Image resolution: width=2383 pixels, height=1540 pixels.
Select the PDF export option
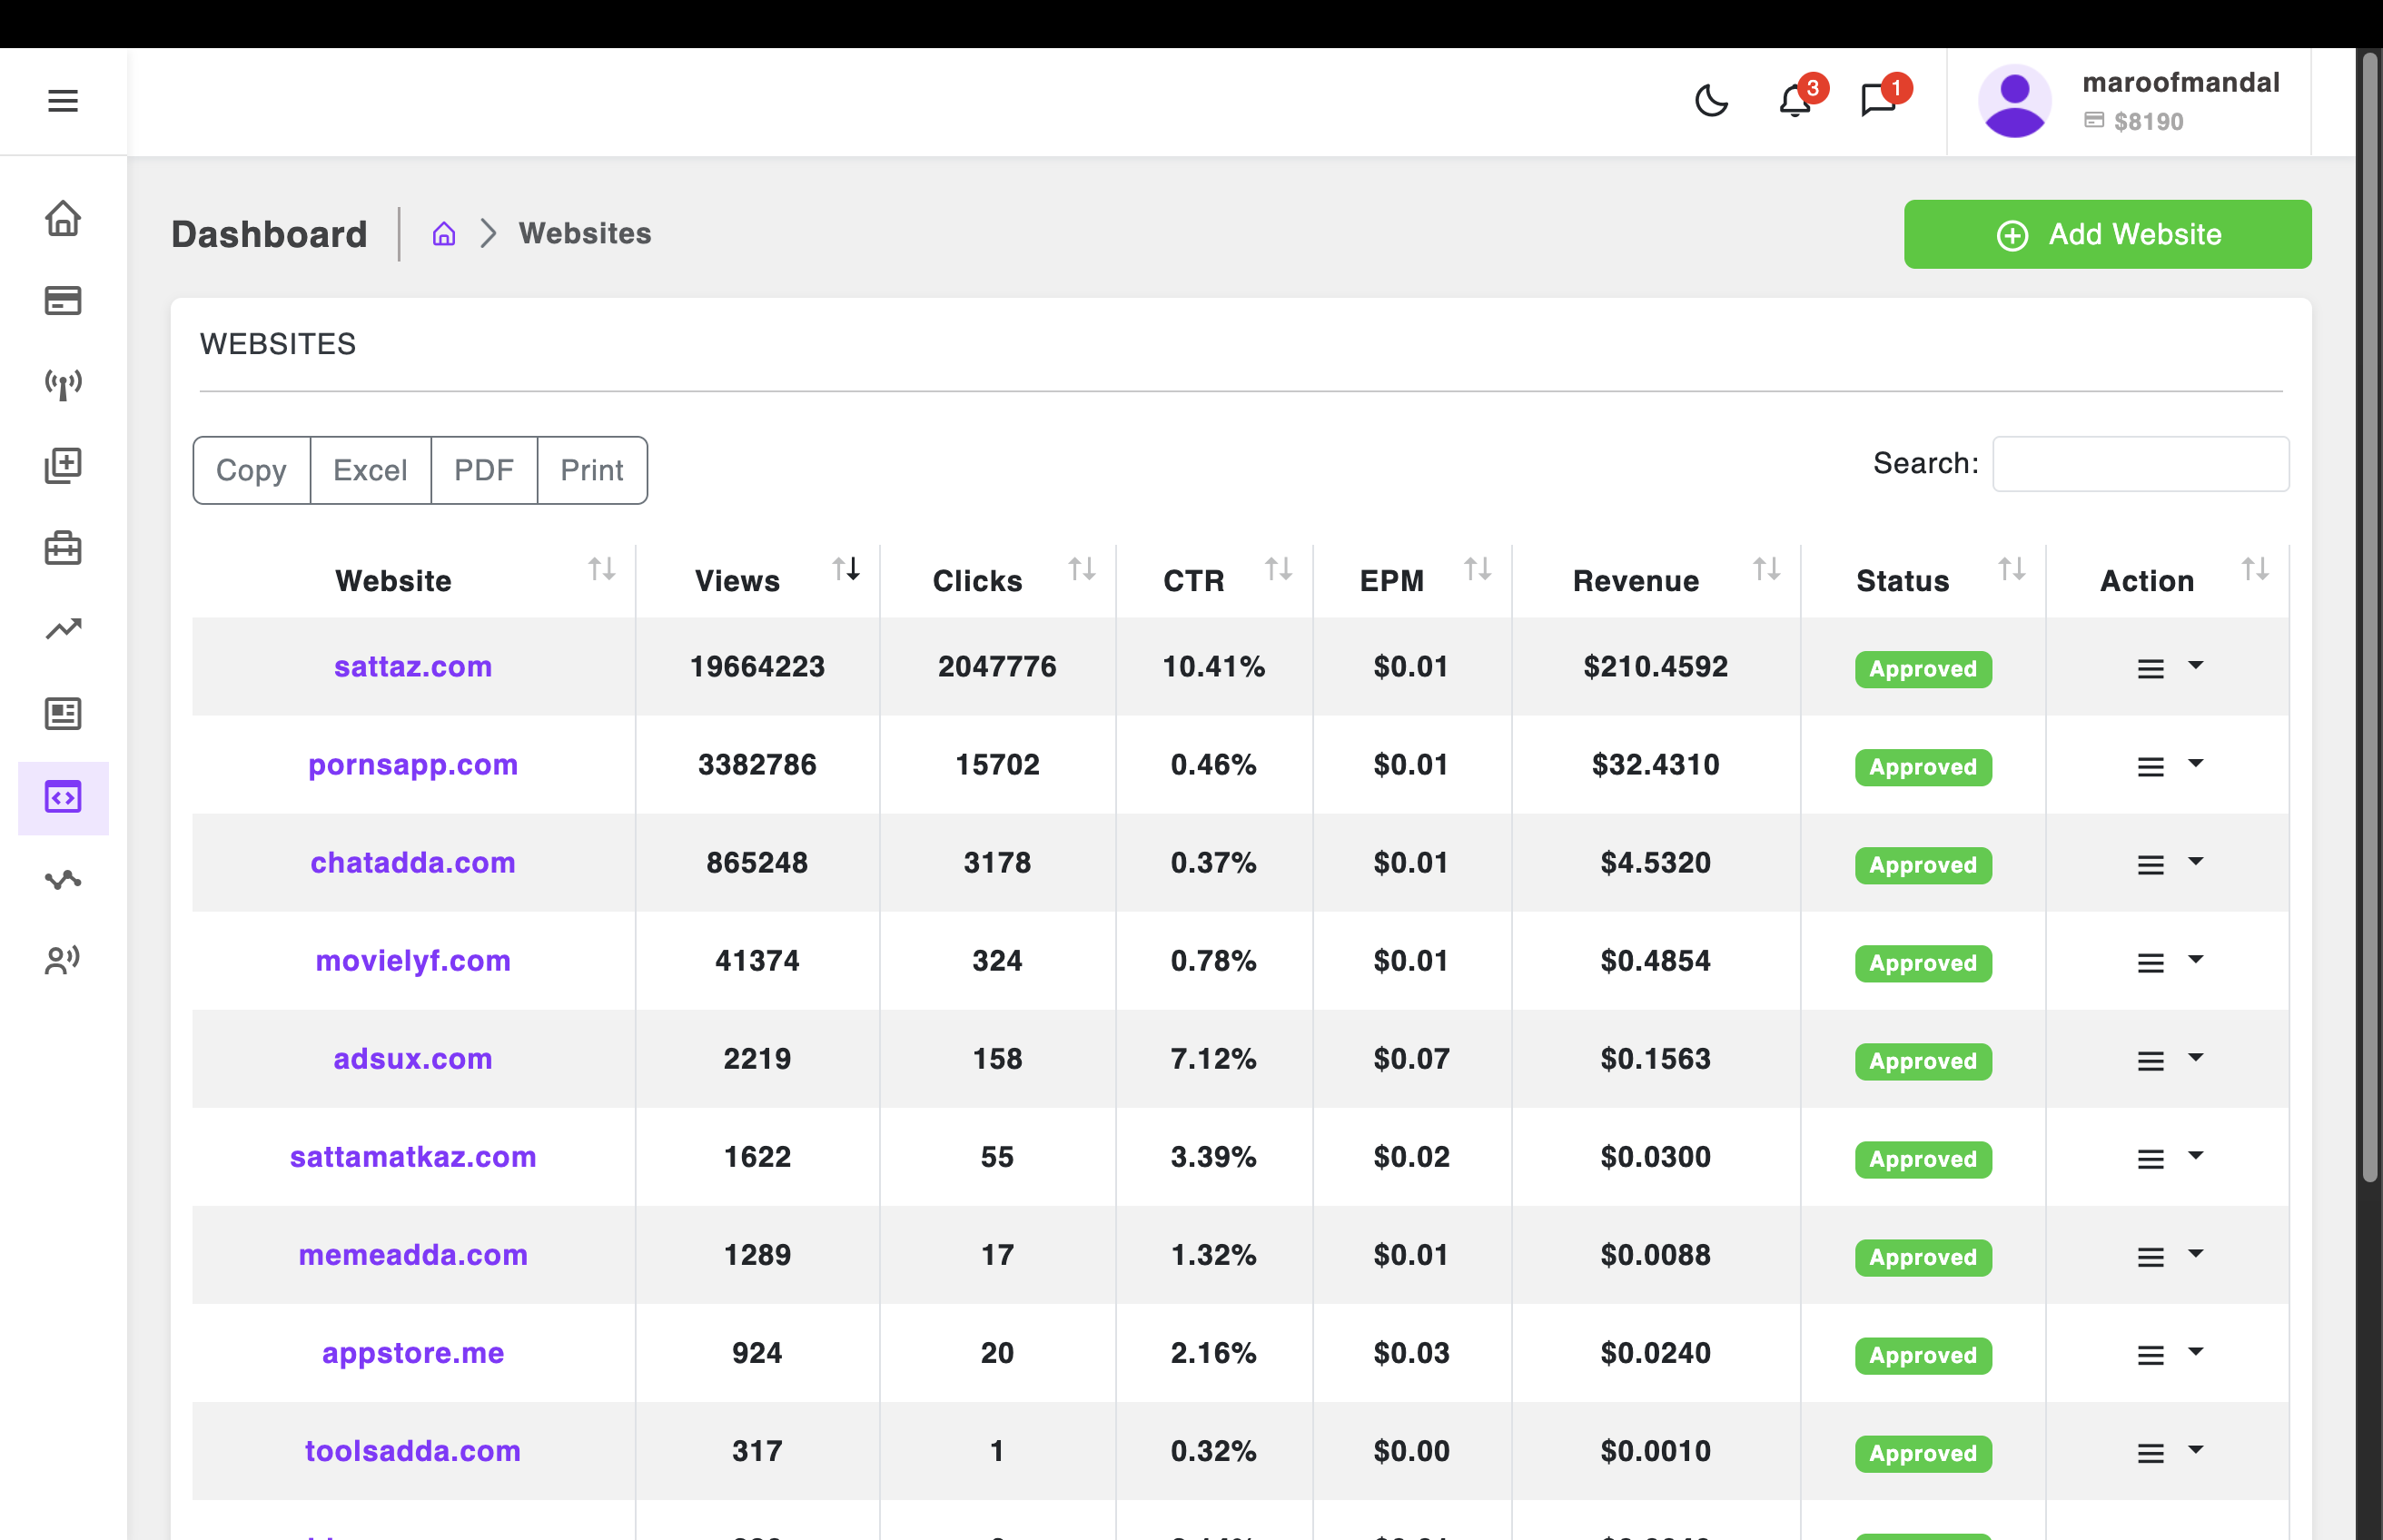tap(484, 470)
